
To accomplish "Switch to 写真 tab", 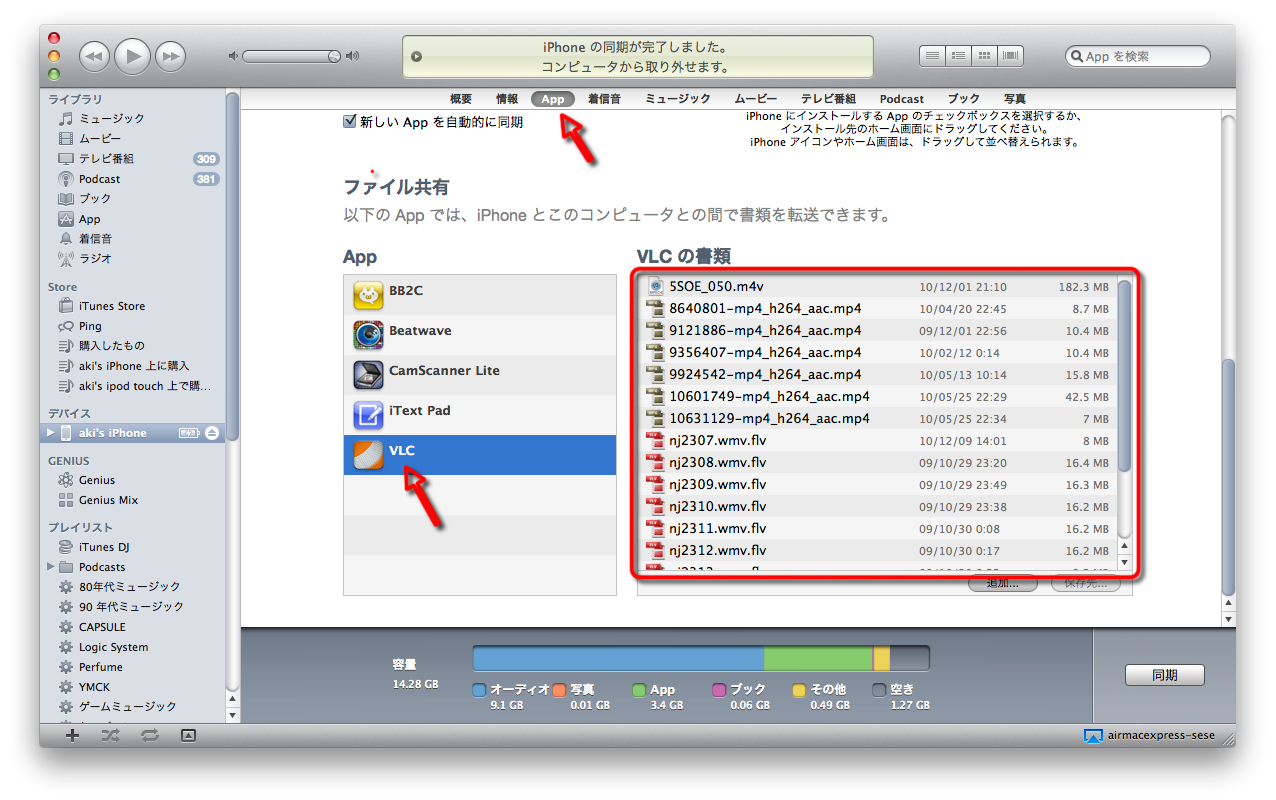I will point(1015,99).
